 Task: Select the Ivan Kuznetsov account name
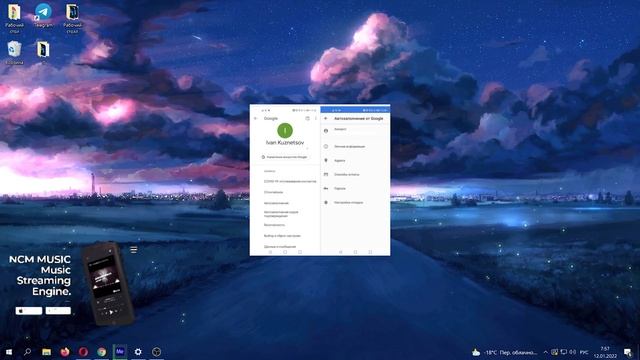point(285,142)
